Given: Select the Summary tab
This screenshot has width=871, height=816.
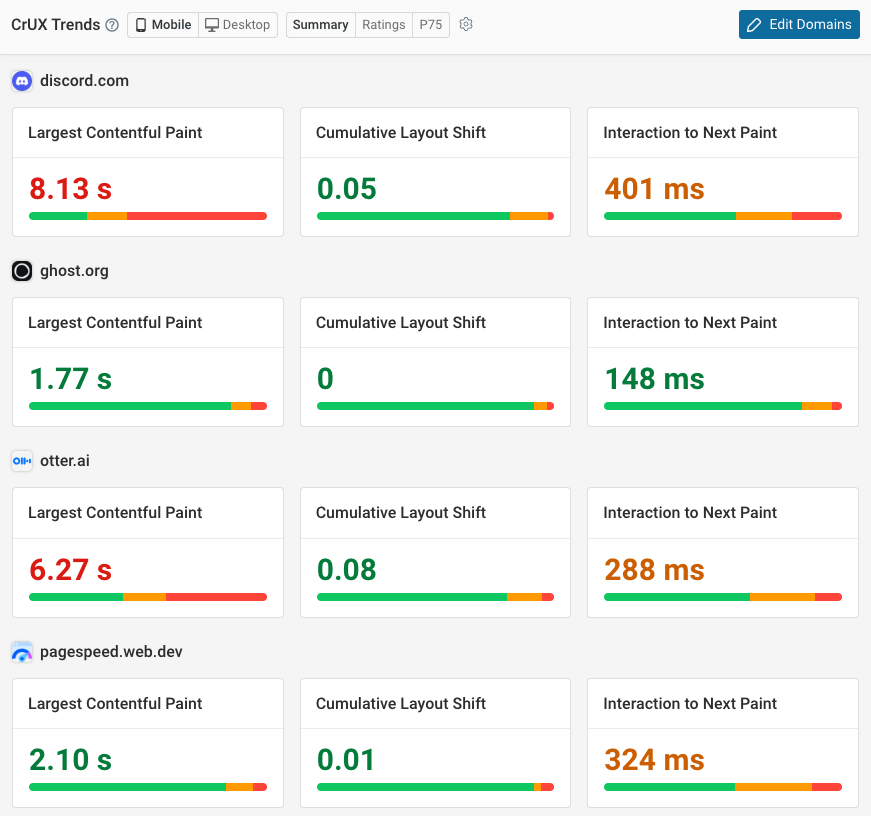Looking at the screenshot, I should point(320,25).
